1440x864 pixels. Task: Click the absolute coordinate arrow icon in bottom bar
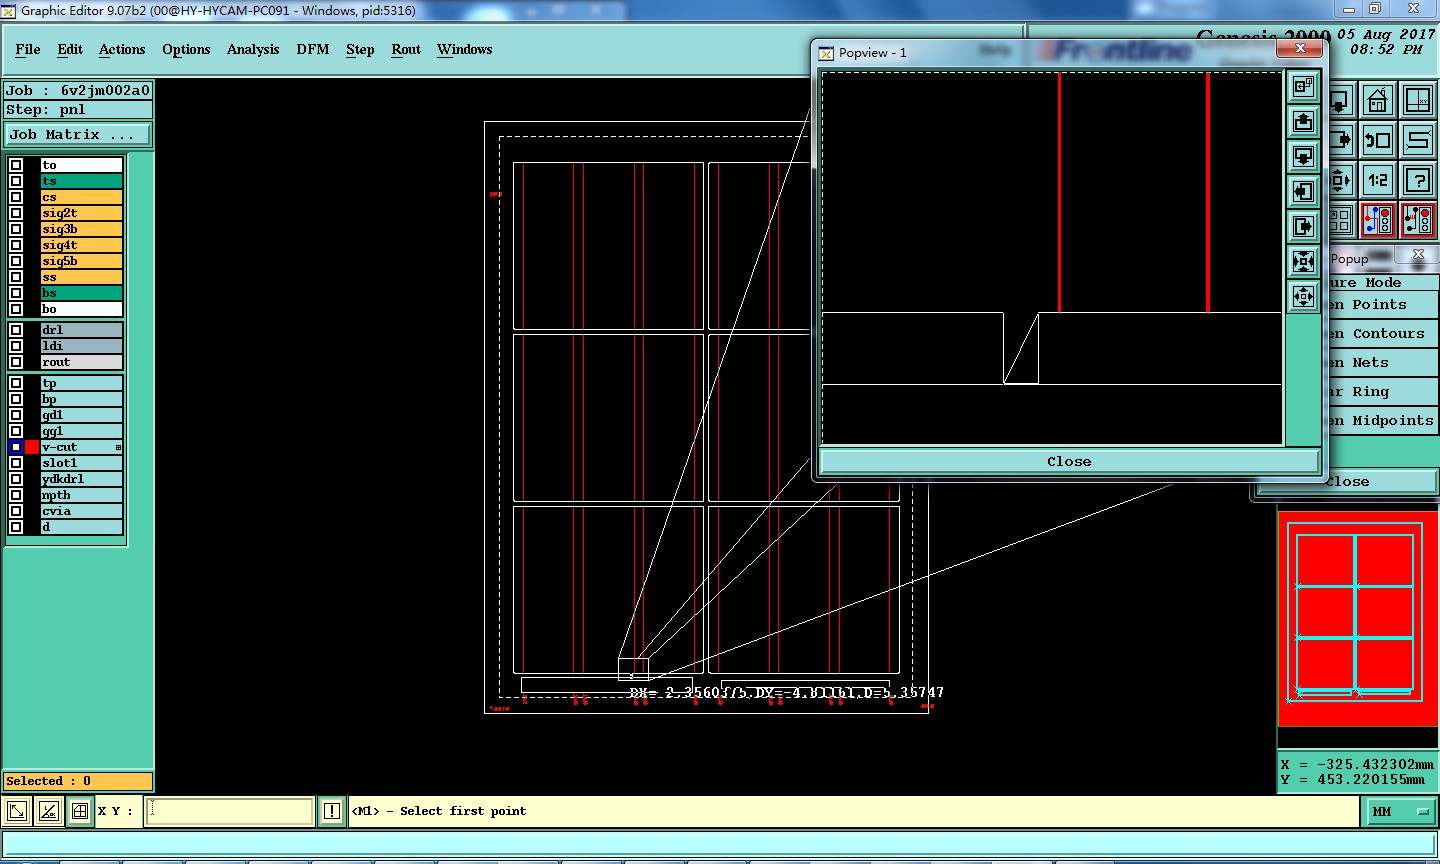pyautogui.click(x=17, y=811)
